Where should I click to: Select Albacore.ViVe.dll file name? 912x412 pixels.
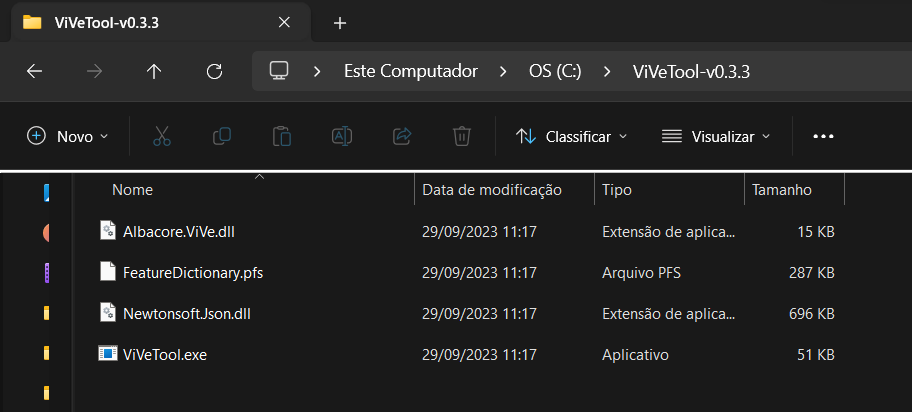tap(179, 232)
